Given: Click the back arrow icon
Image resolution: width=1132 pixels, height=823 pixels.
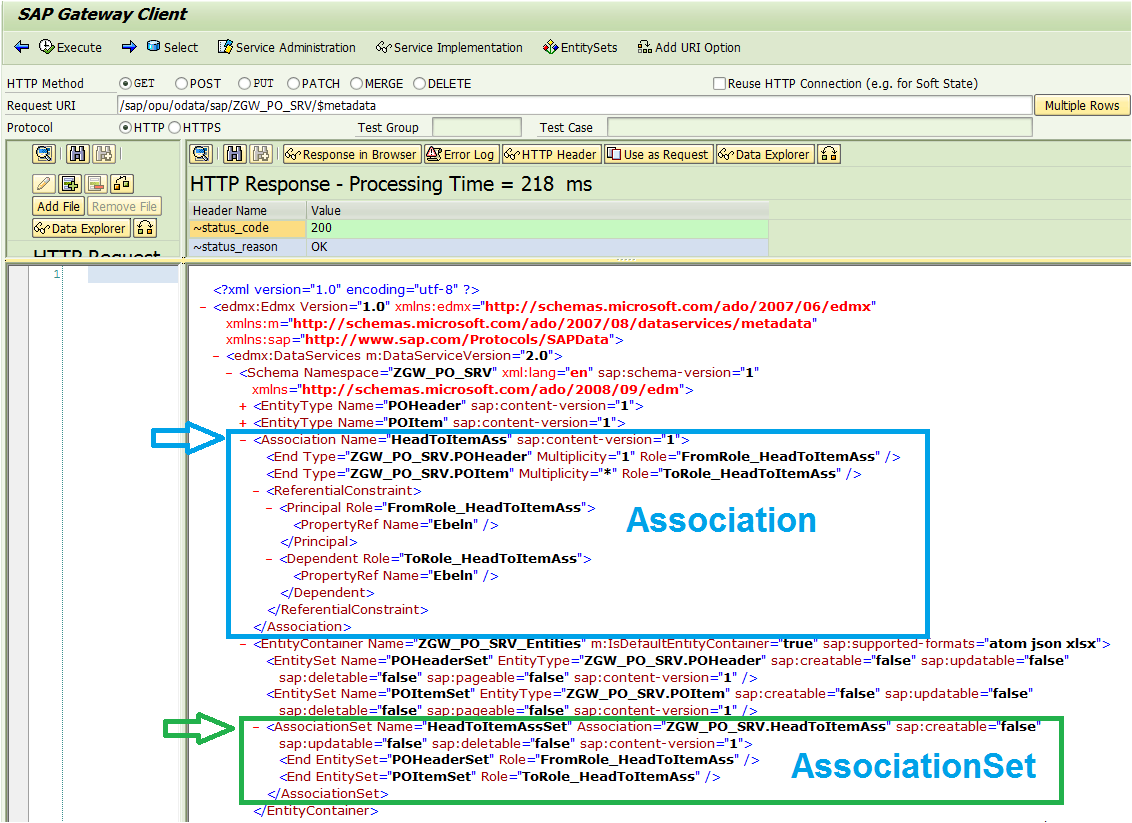Looking at the screenshot, I should coord(22,47).
